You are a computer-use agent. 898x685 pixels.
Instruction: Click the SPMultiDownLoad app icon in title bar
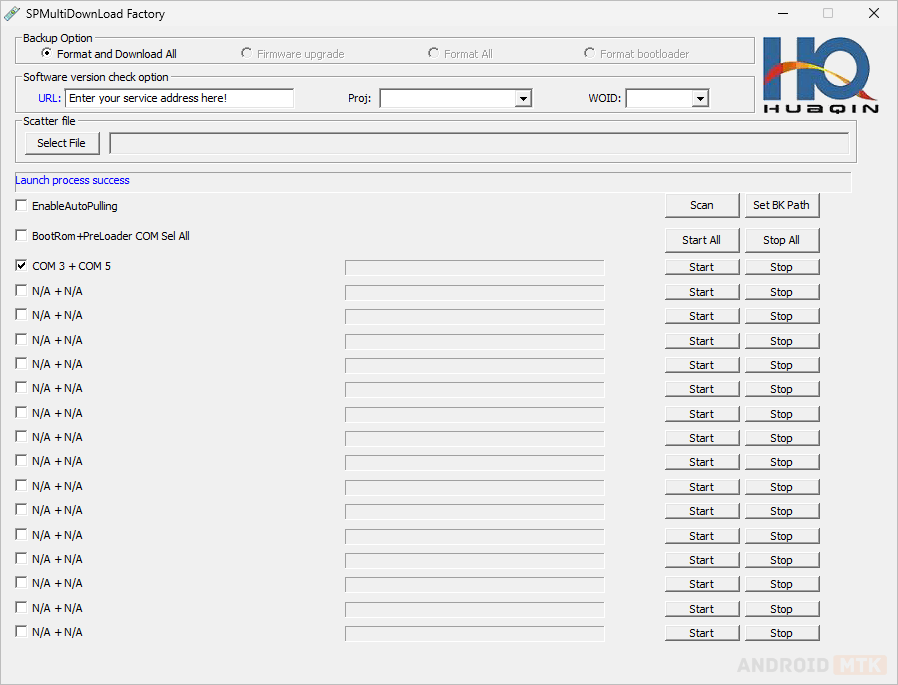(x=12, y=14)
